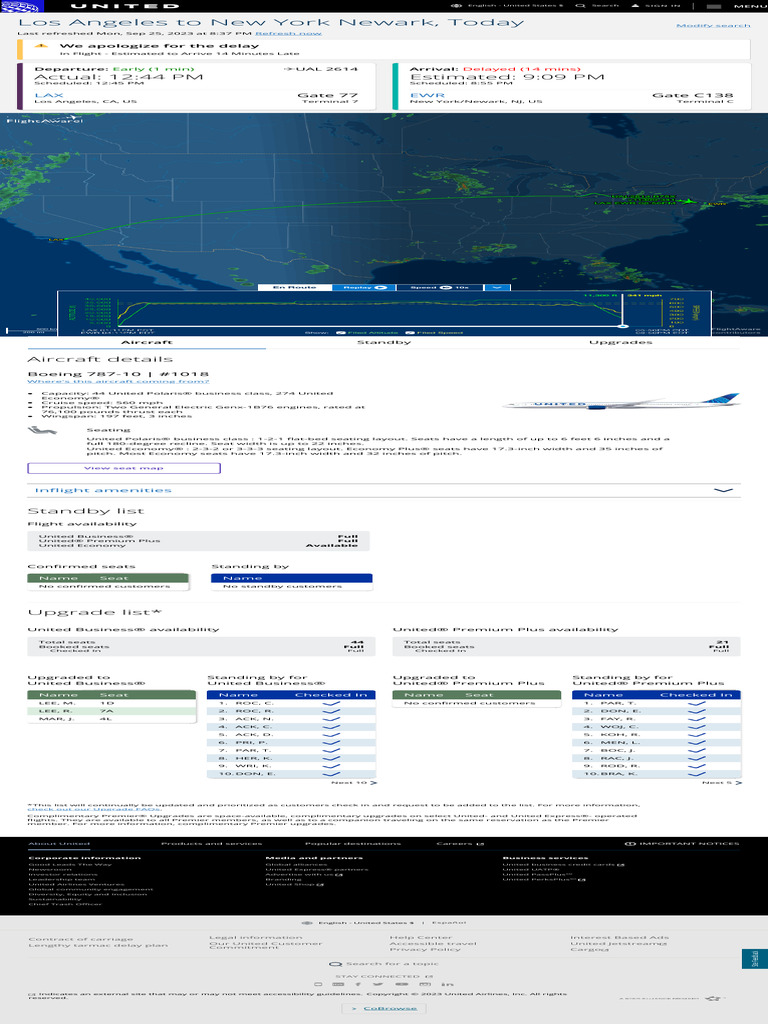Open the search magnifier in header
Screen dimensions: 768x1024
point(580,6)
